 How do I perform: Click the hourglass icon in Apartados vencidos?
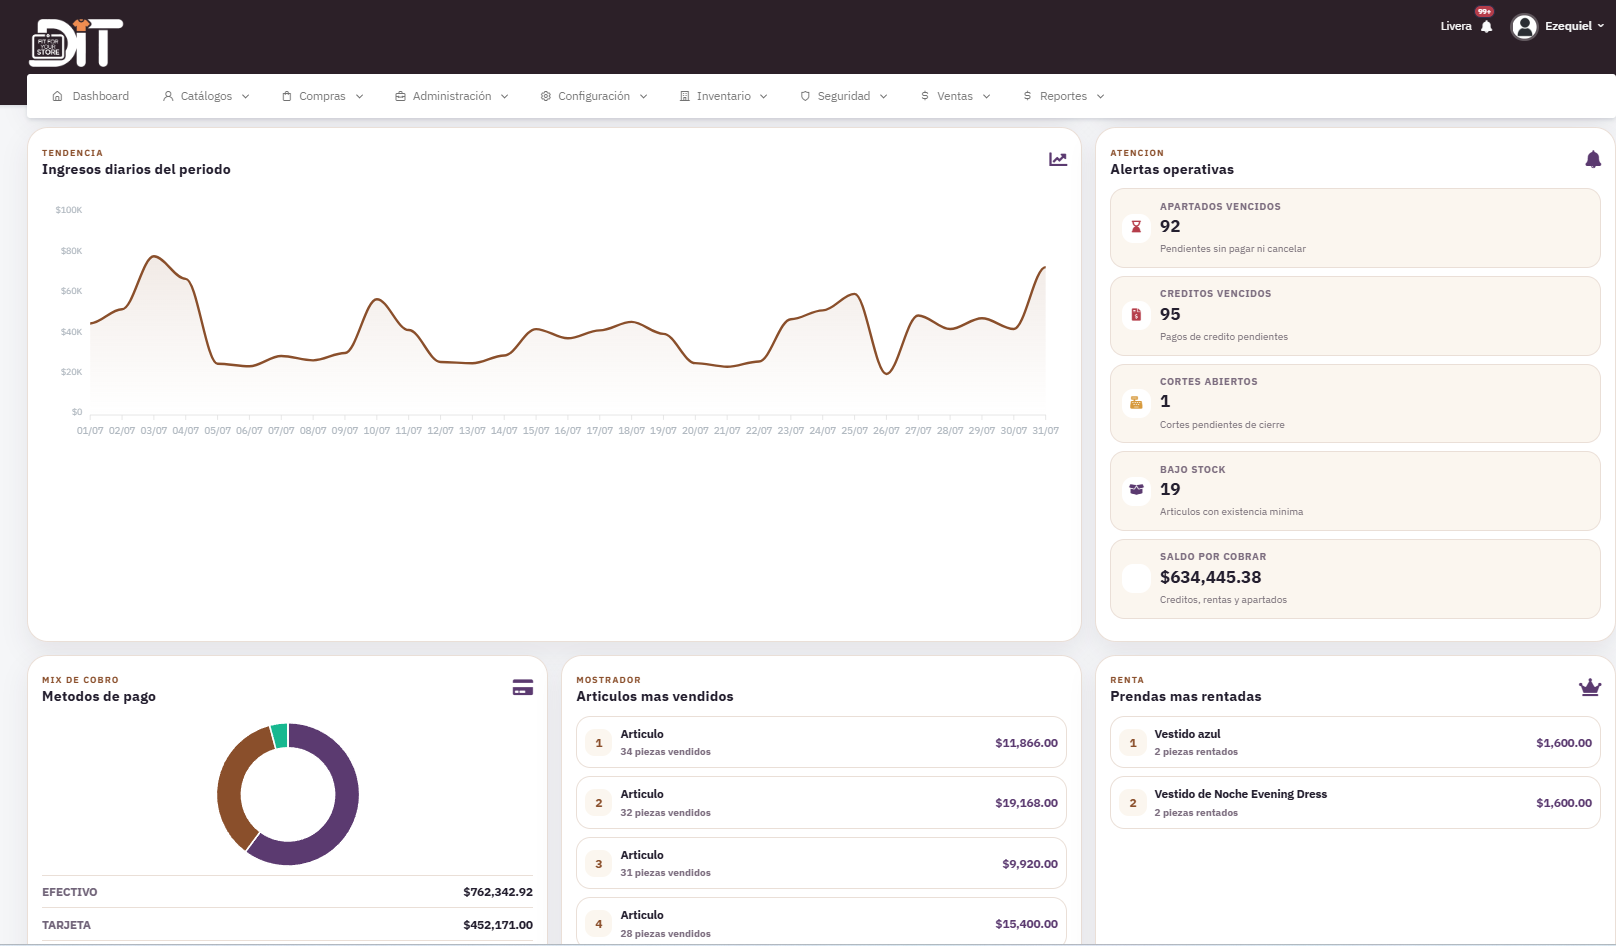tap(1136, 227)
